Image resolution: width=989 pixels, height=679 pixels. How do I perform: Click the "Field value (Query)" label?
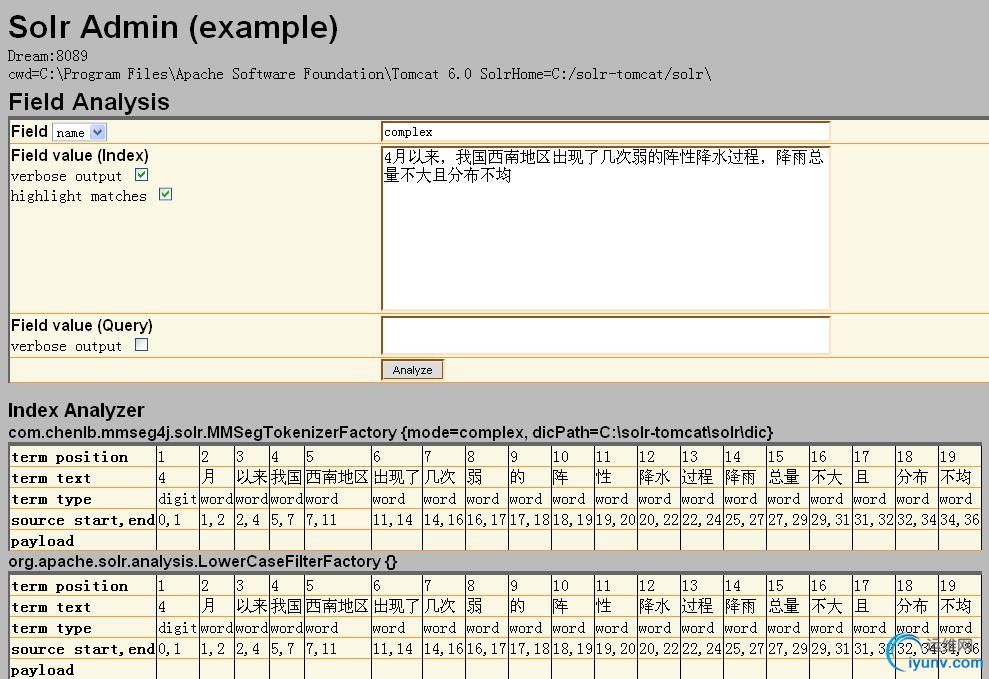tap(81, 325)
